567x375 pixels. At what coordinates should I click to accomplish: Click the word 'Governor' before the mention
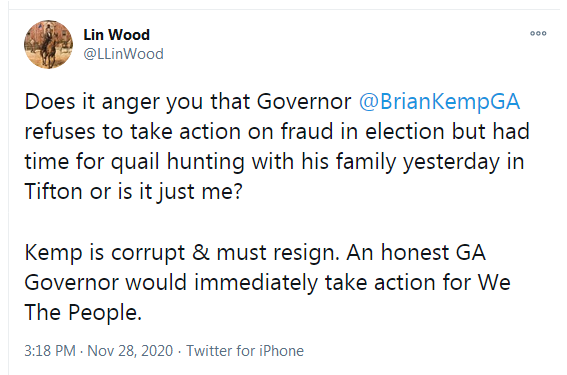[304, 102]
